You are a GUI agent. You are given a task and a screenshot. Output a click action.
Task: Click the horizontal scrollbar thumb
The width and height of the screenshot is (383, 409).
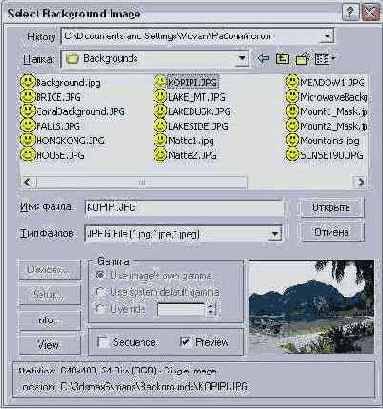click(142, 182)
